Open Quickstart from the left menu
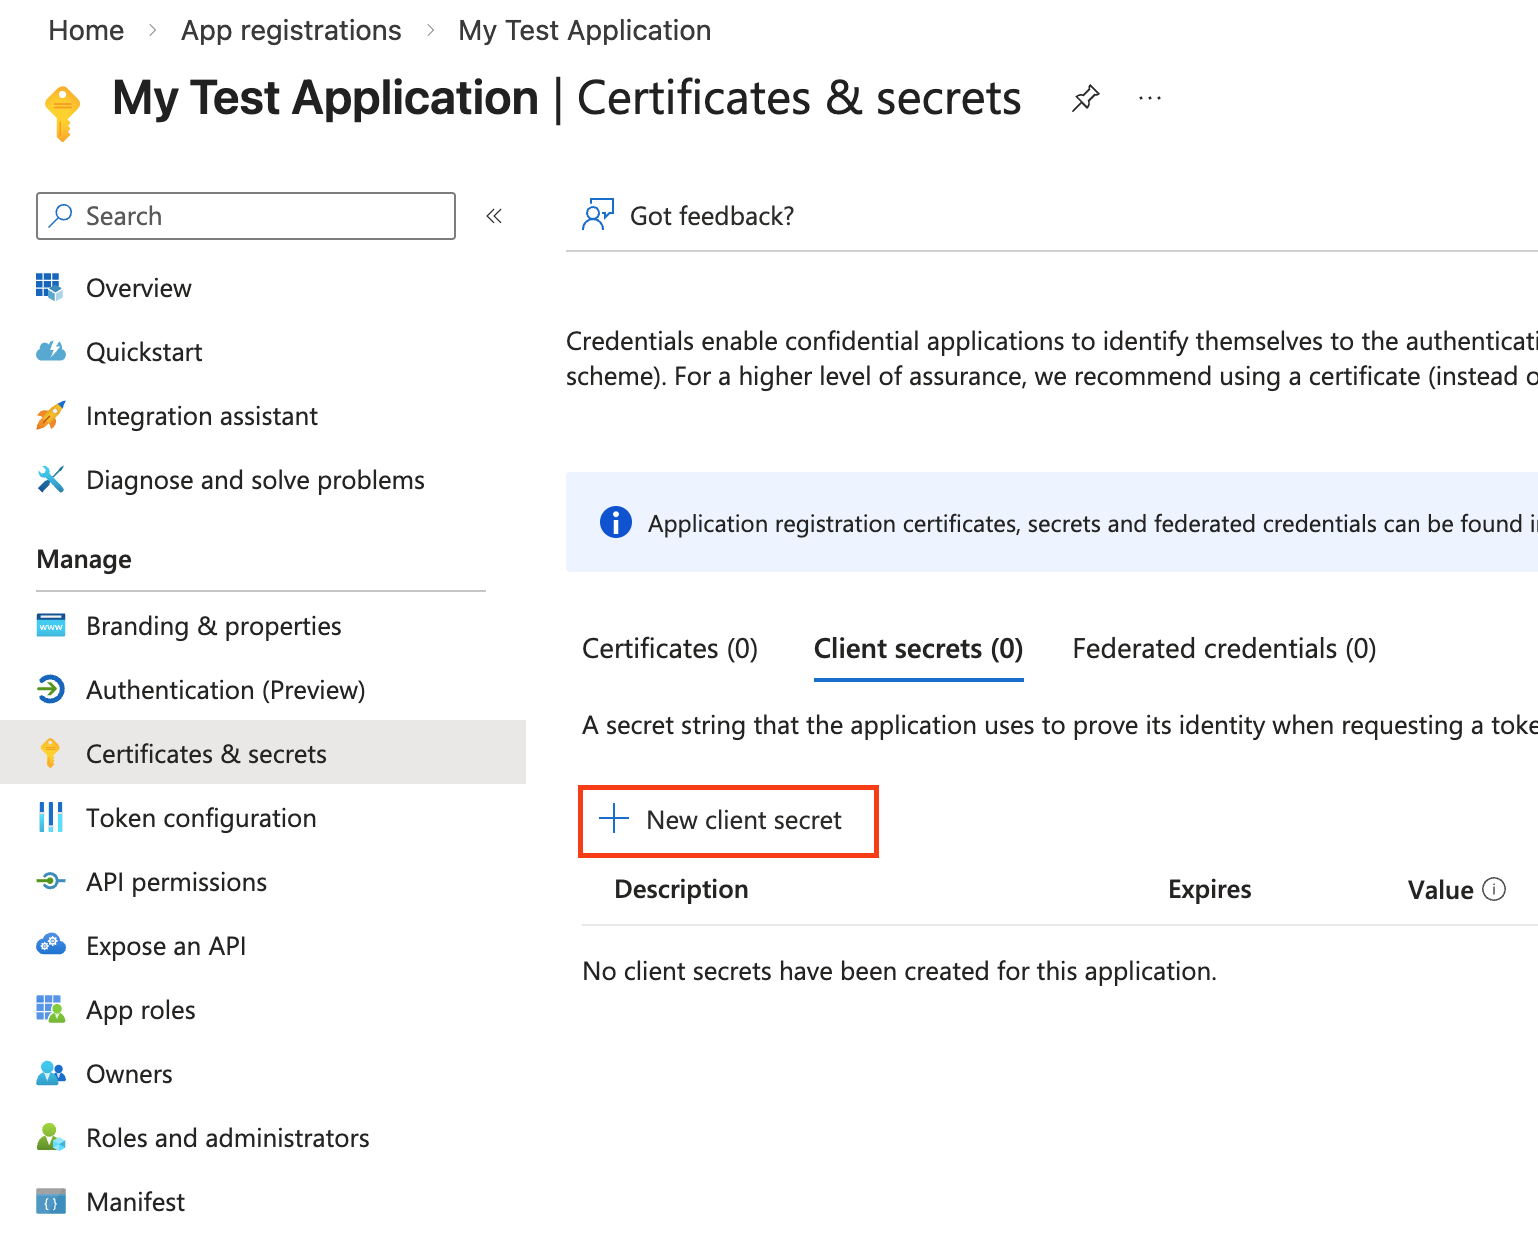 point(144,352)
